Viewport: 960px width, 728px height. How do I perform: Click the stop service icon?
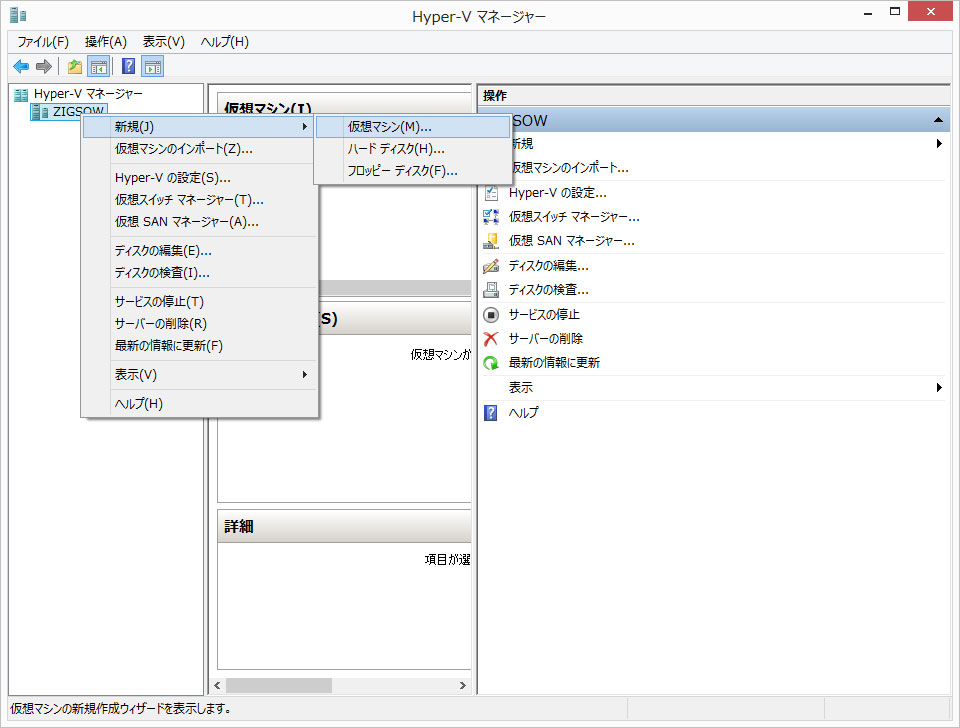(491, 315)
